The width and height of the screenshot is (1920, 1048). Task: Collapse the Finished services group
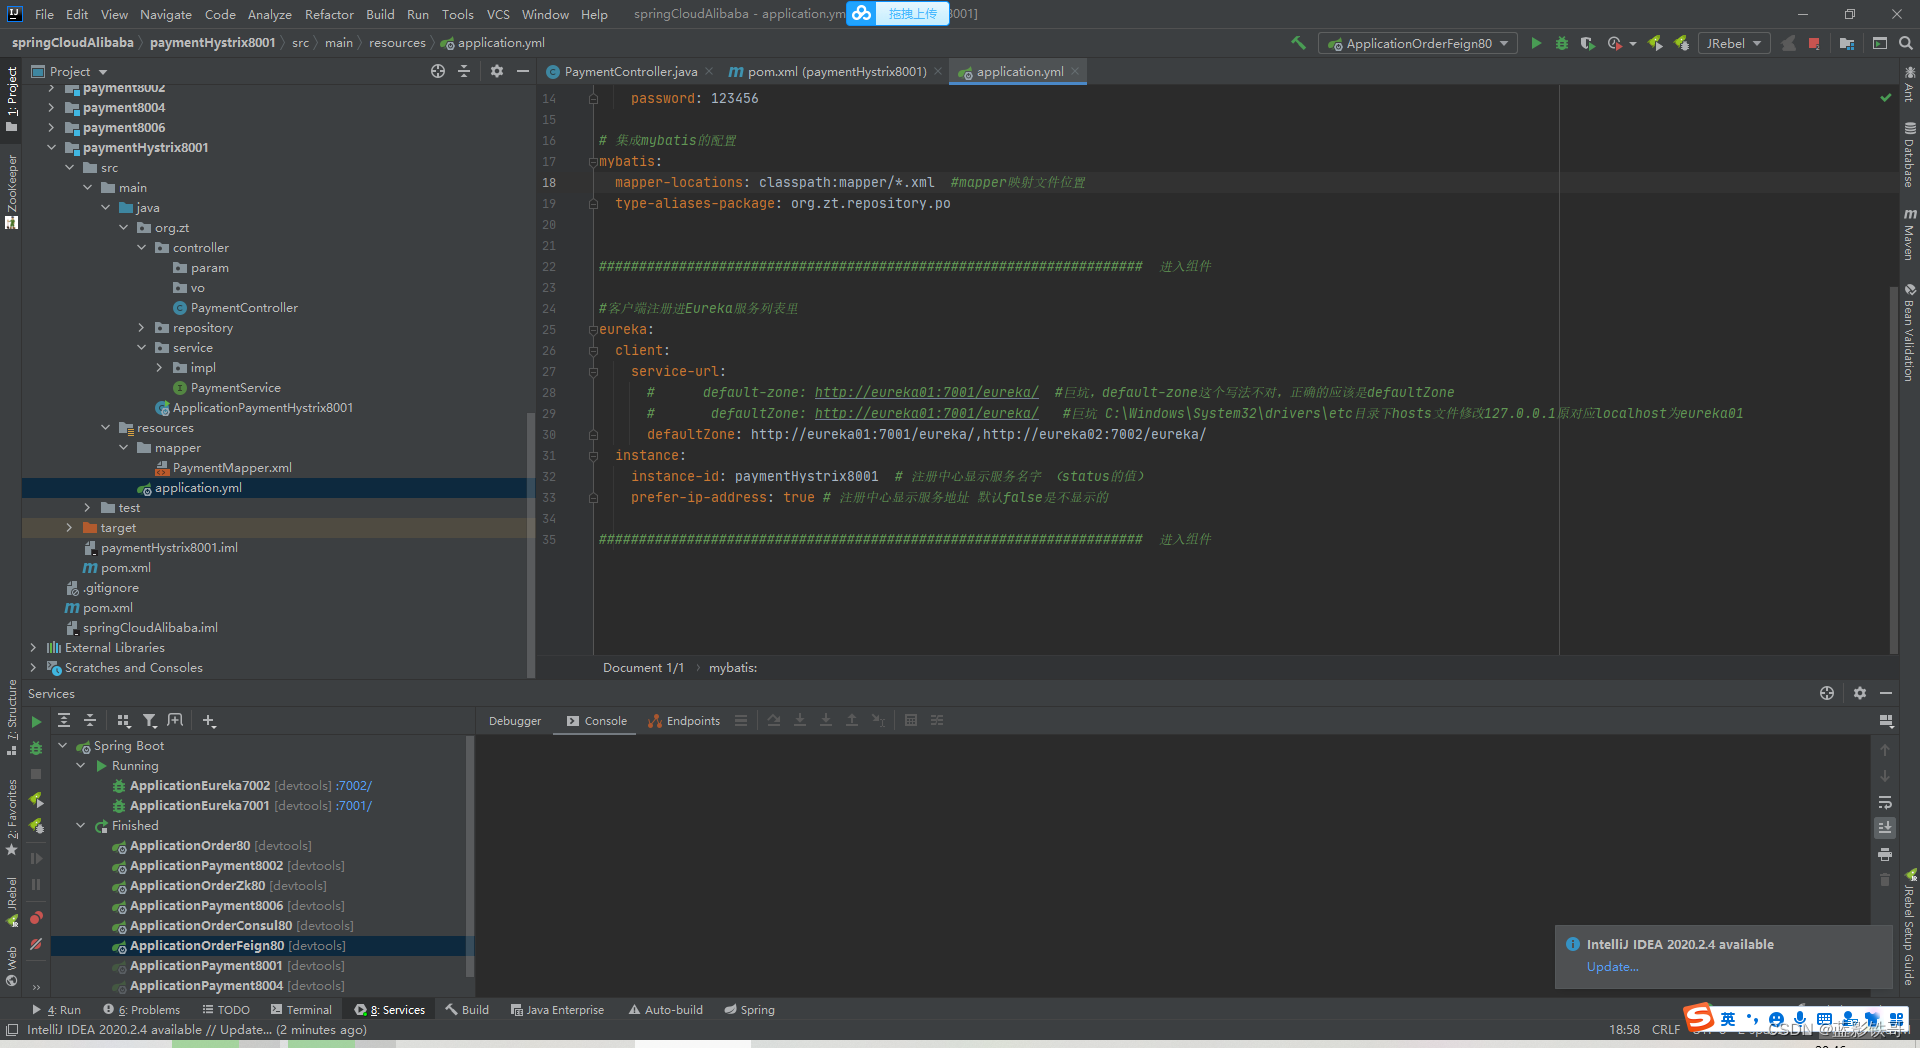(81, 826)
